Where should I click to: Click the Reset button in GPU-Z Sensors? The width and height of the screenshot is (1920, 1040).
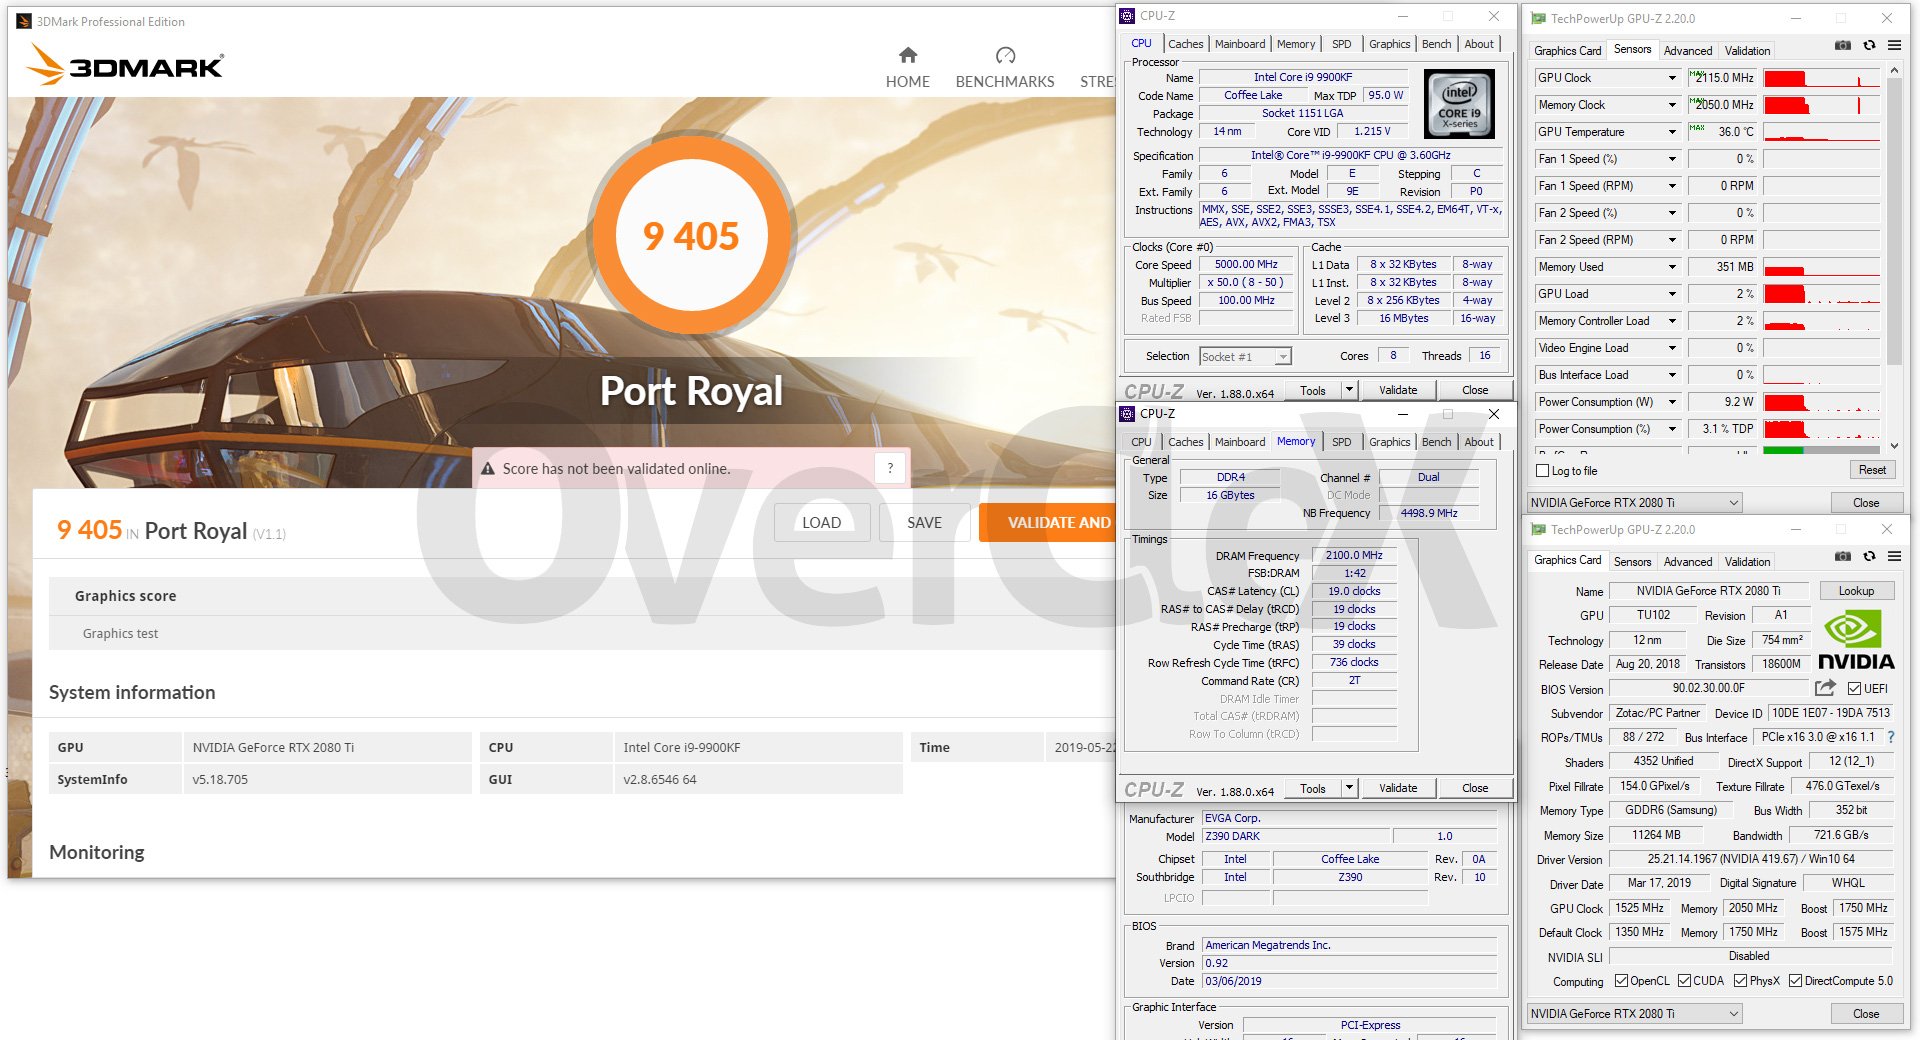point(1871,470)
